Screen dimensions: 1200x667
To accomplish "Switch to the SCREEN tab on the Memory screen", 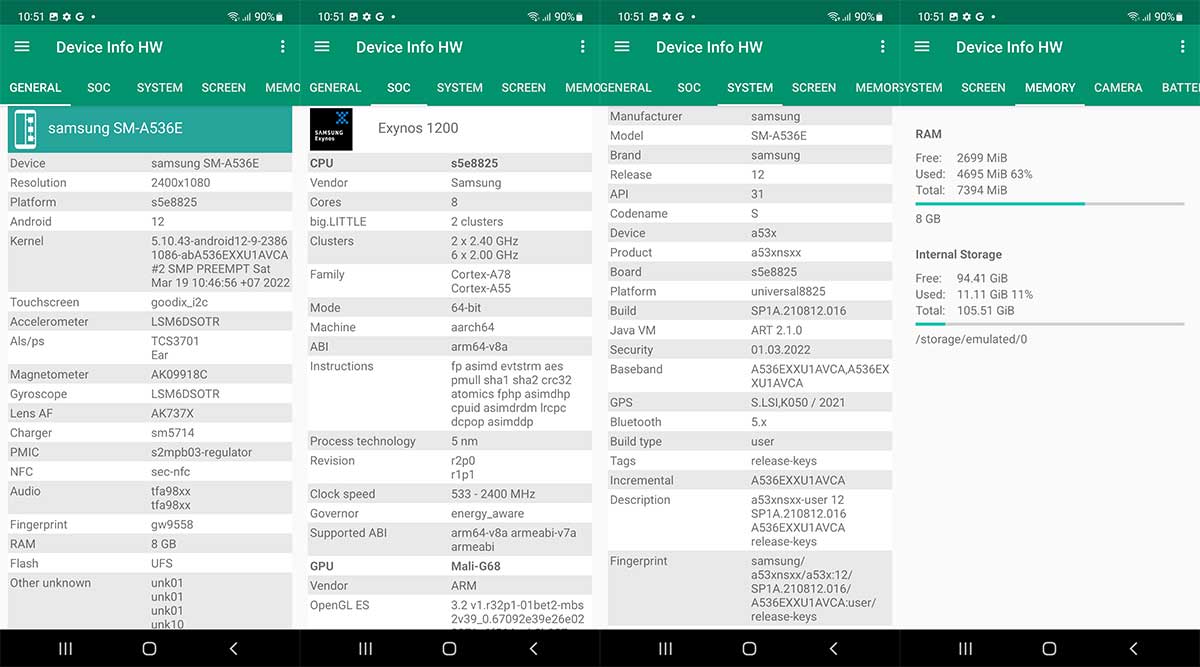I will coord(984,88).
